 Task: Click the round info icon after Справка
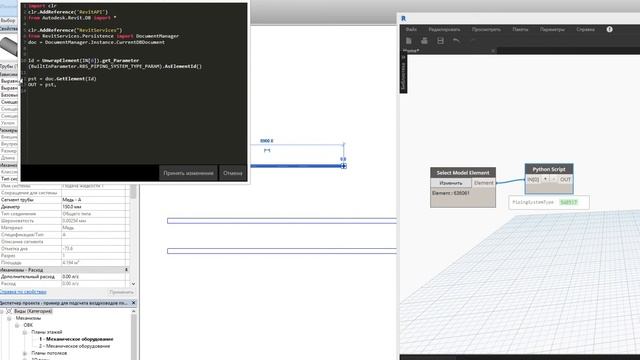pos(609,29)
